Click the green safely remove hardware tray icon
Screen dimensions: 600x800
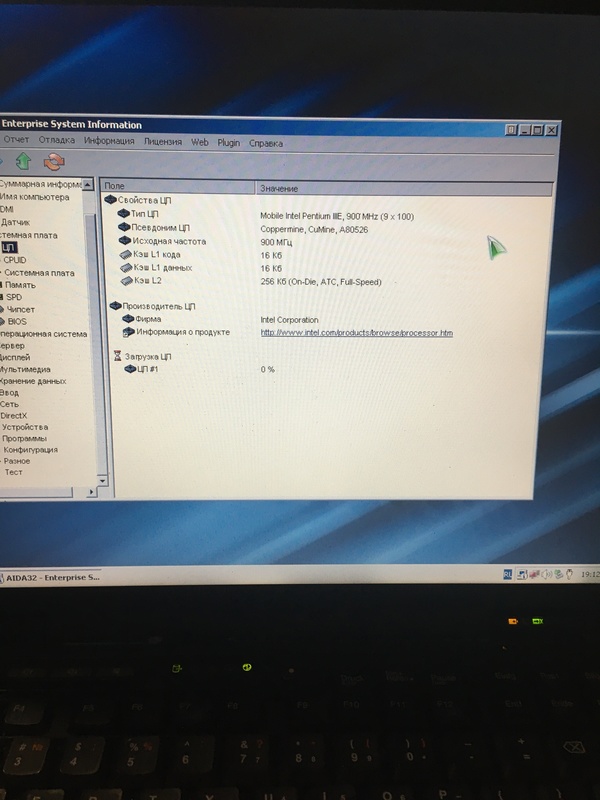pos(559,574)
